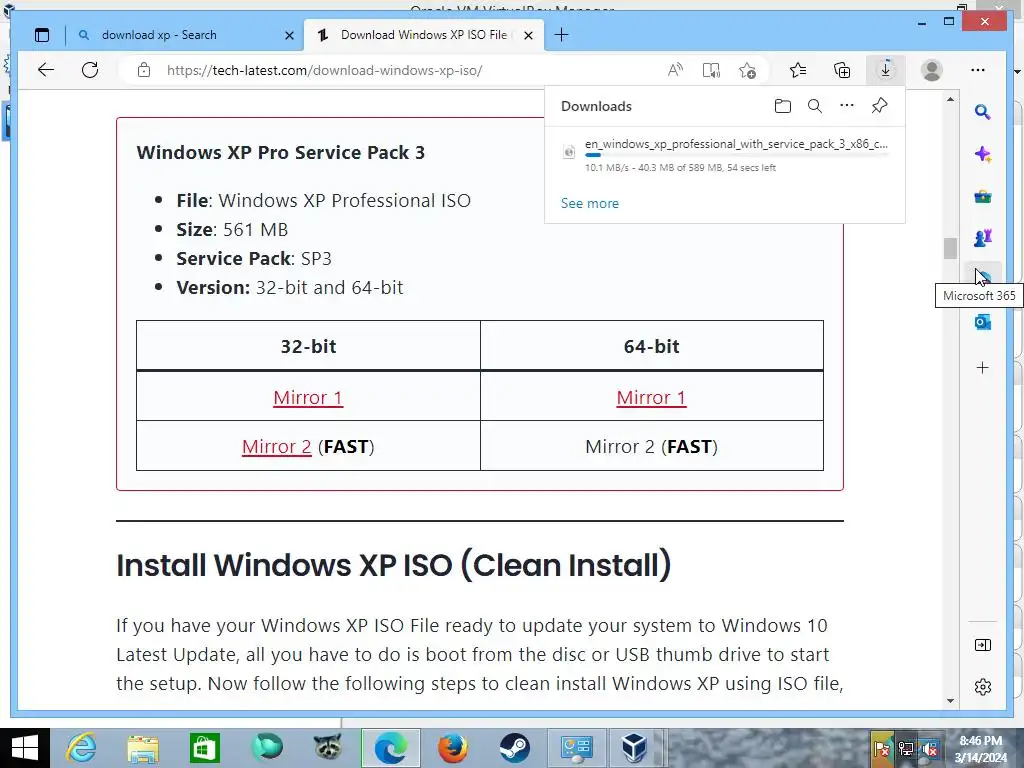Image resolution: width=1024 pixels, height=768 pixels.
Task: Open Immersive Reader icon in address bar
Action: 711,70
